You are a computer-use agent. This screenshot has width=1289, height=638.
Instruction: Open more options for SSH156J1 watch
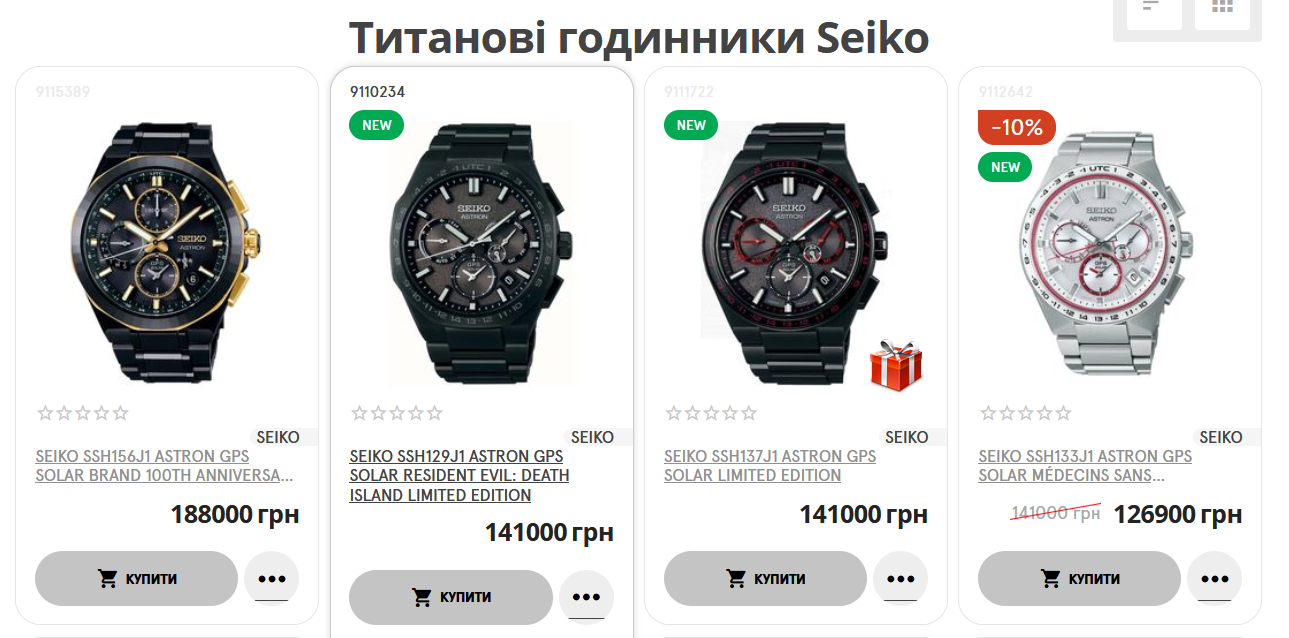pos(271,578)
